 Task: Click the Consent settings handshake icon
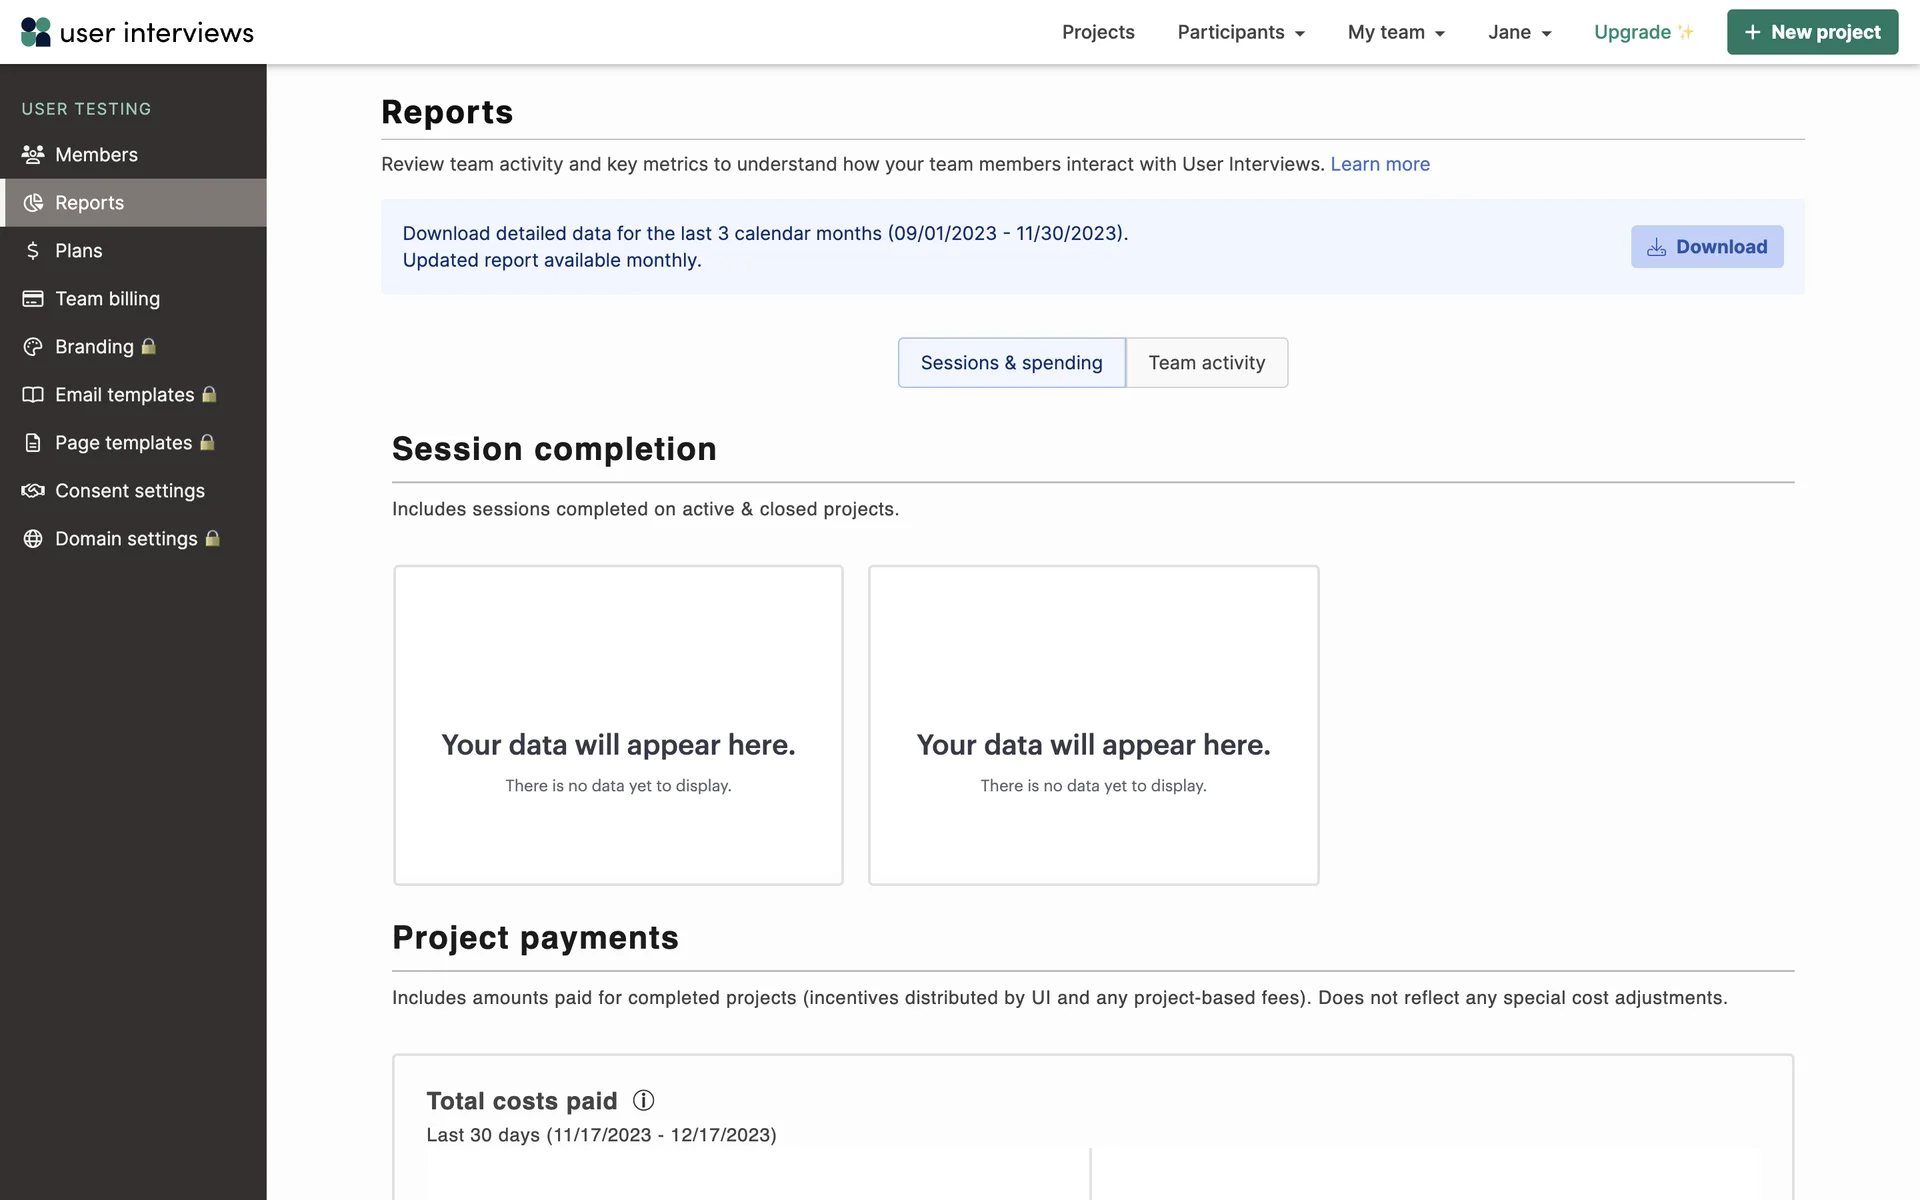click(x=33, y=491)
